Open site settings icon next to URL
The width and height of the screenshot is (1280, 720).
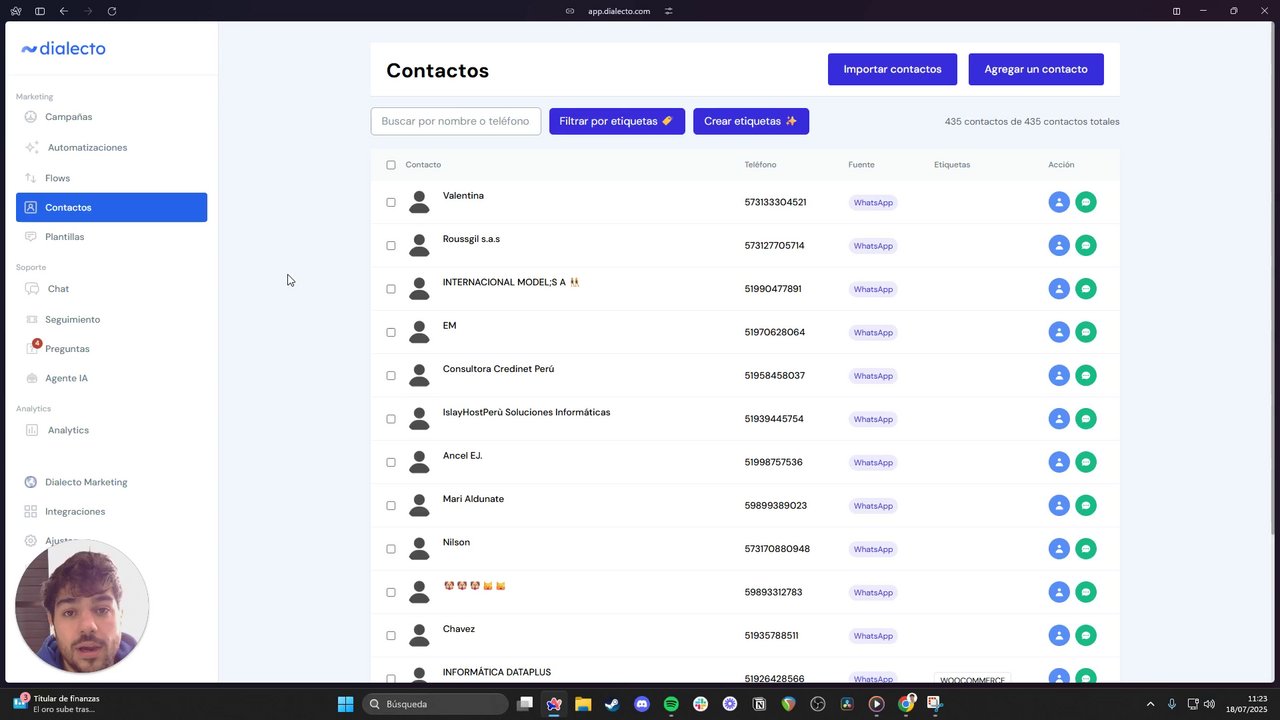669,11
